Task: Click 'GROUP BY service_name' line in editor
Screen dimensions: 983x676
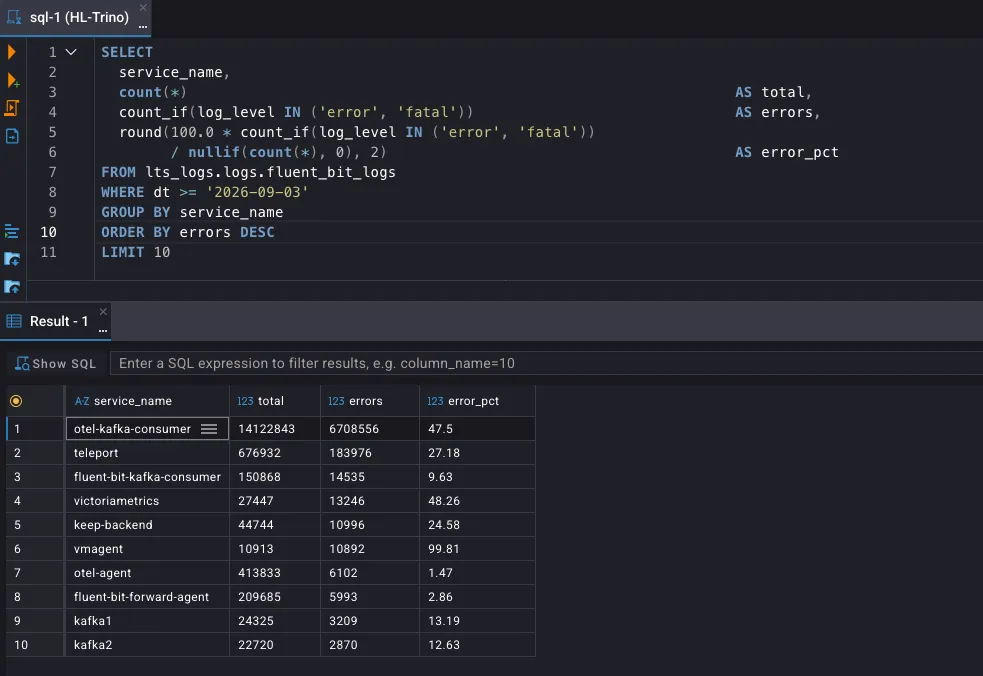Action: [192, 212]
